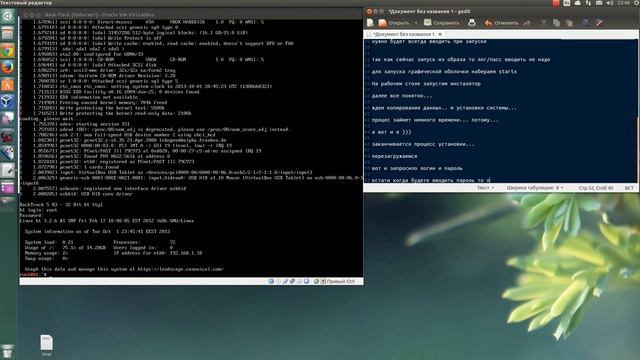Click the VirtualBox shared folders status icon
Viewport: 640px width, 360px height.
click(299, 281)
